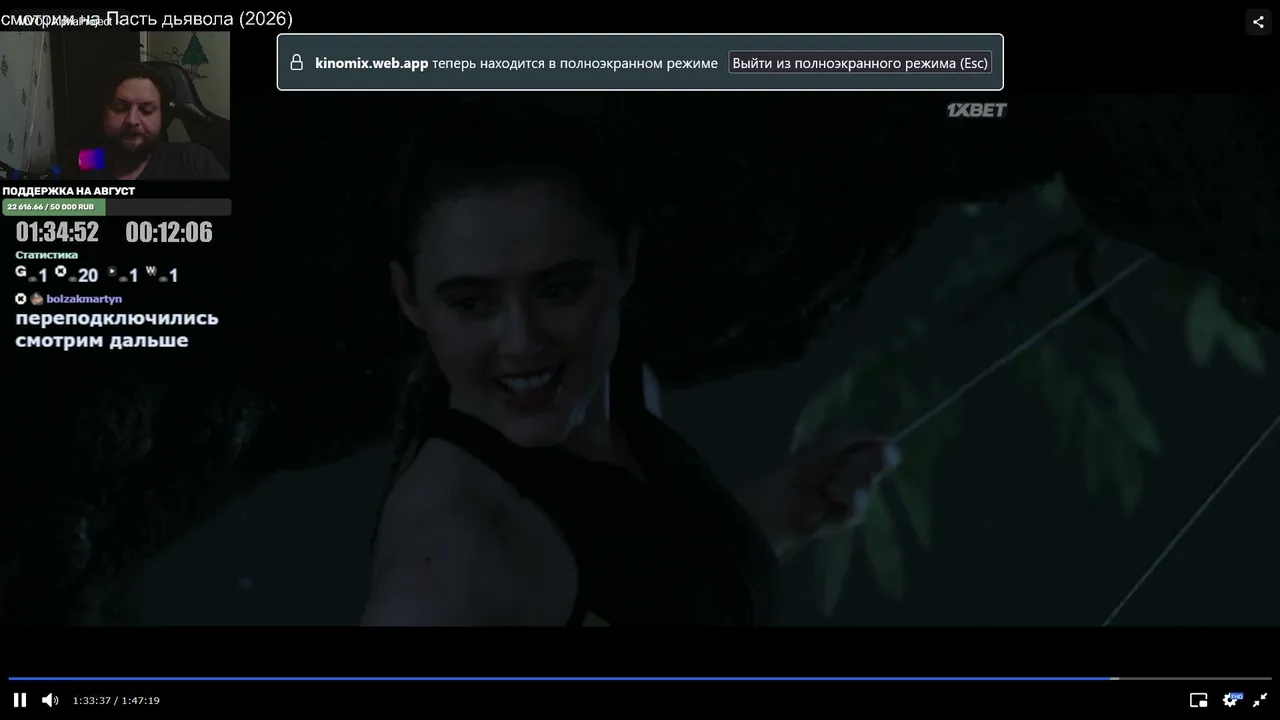Click the lock icon beside kinomix.web.app
The image size is (1280, 720).
click(x=296, y=63)
